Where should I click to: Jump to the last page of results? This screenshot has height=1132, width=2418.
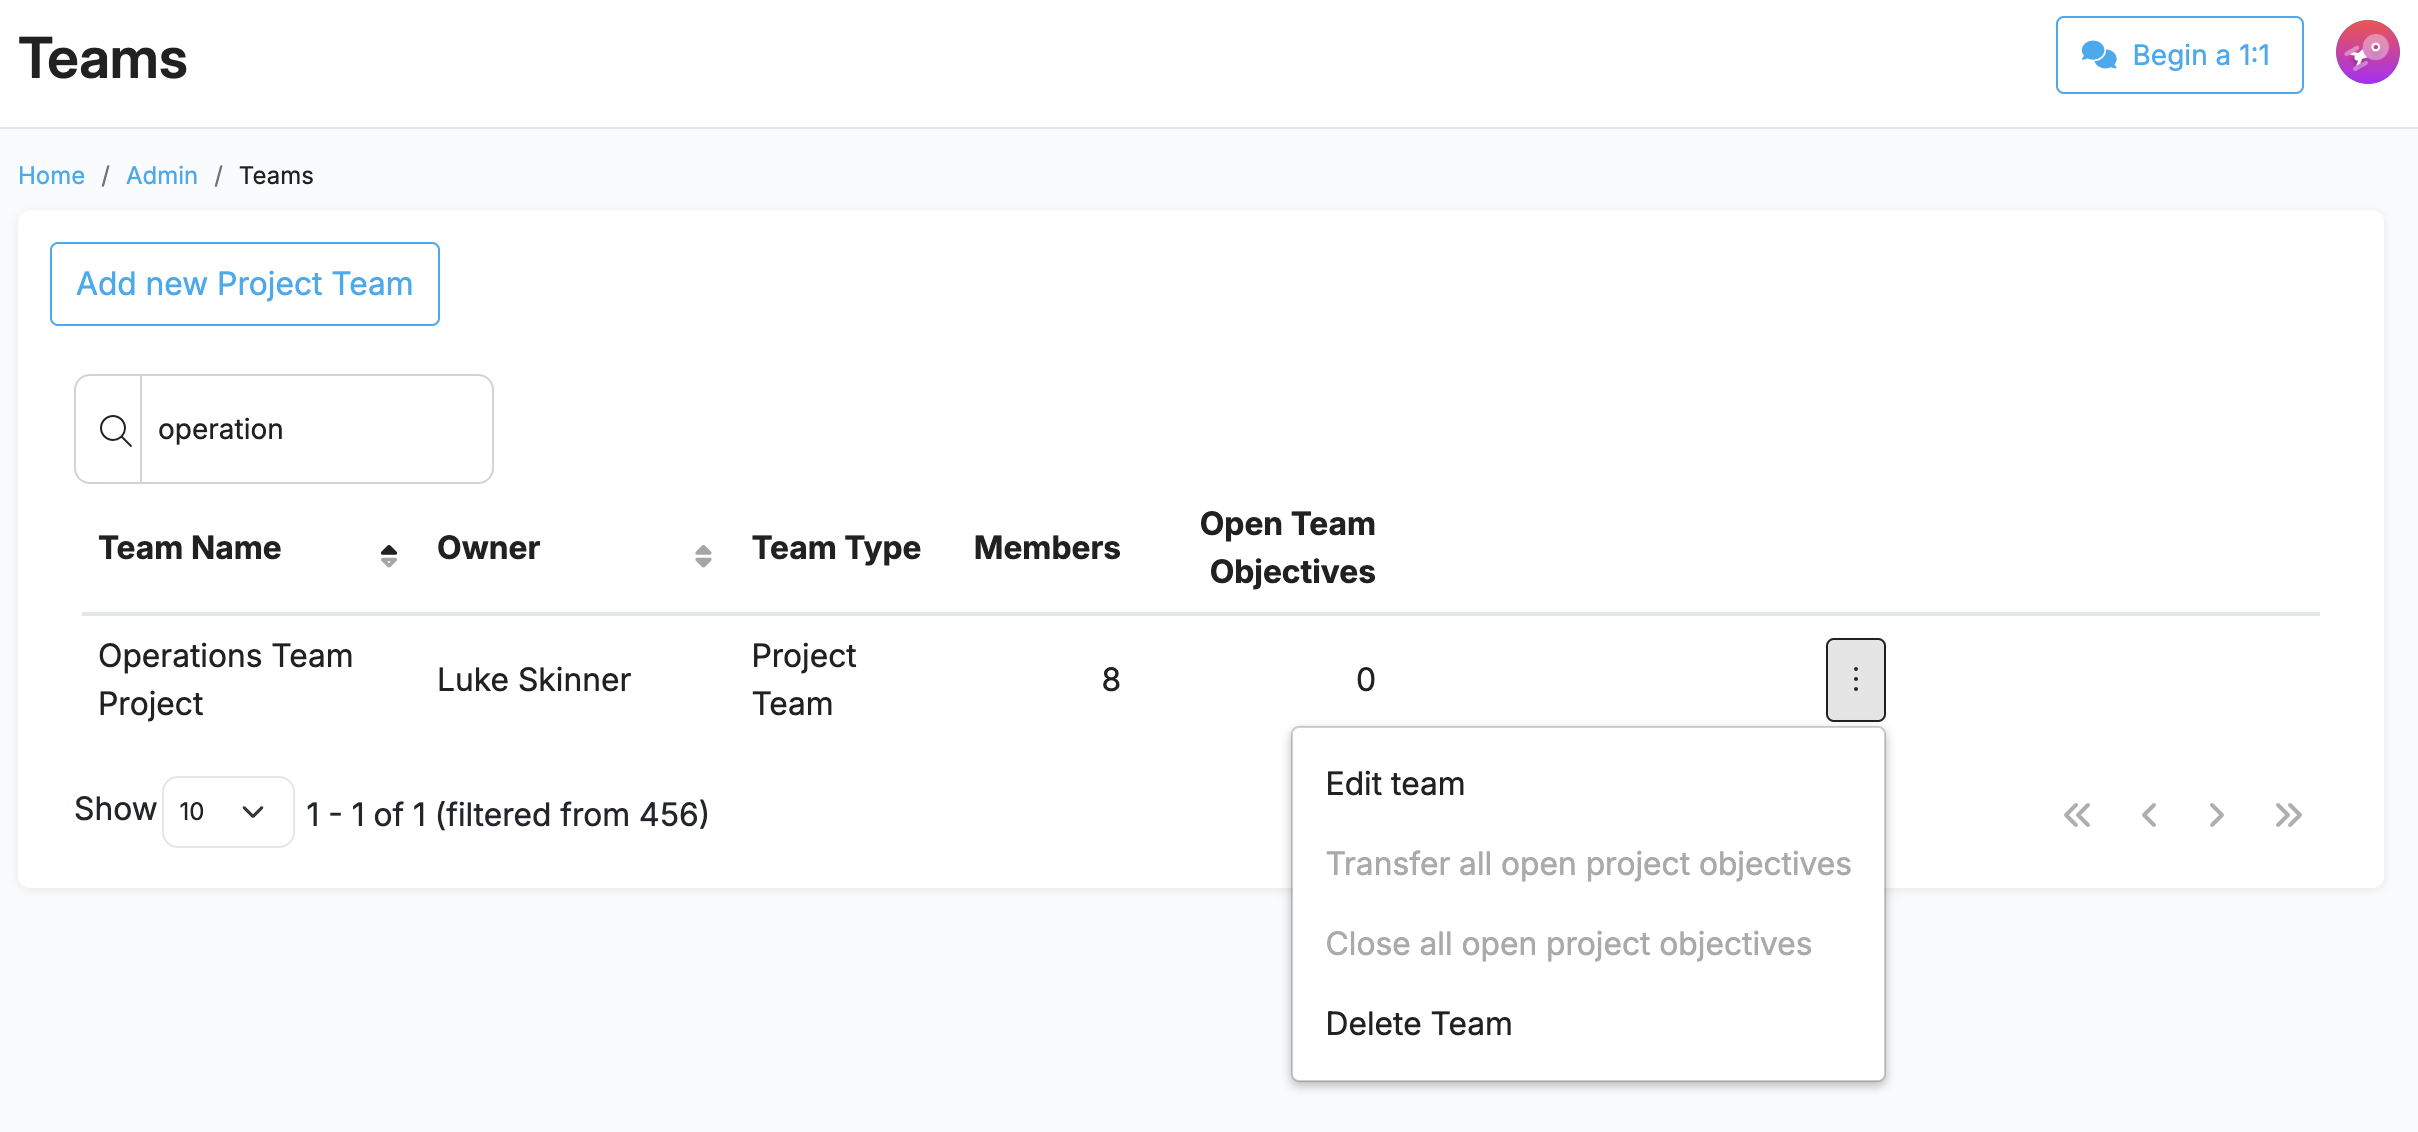(x=2288, y=815)
